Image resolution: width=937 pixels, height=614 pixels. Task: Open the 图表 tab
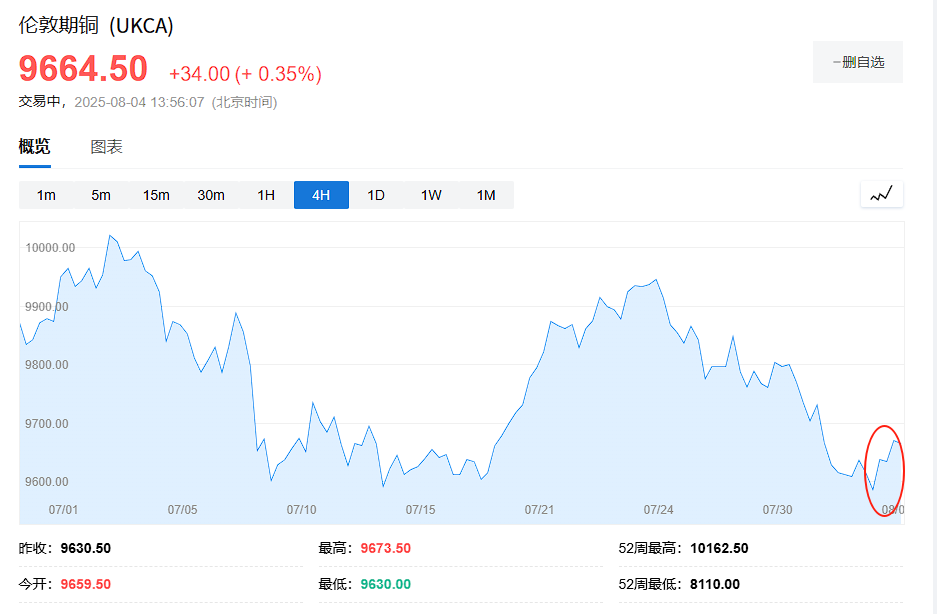point(107,147)
